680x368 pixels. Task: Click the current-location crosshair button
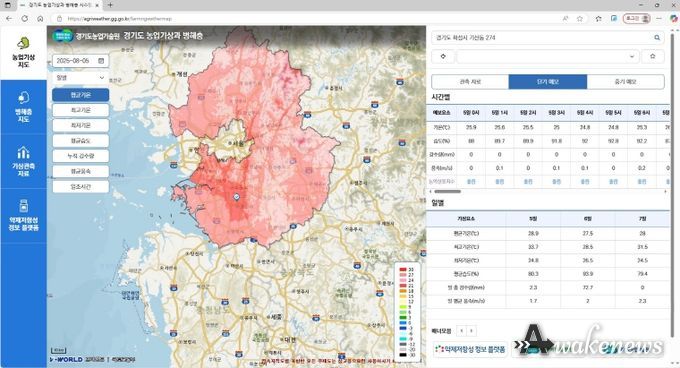[443, 56]
